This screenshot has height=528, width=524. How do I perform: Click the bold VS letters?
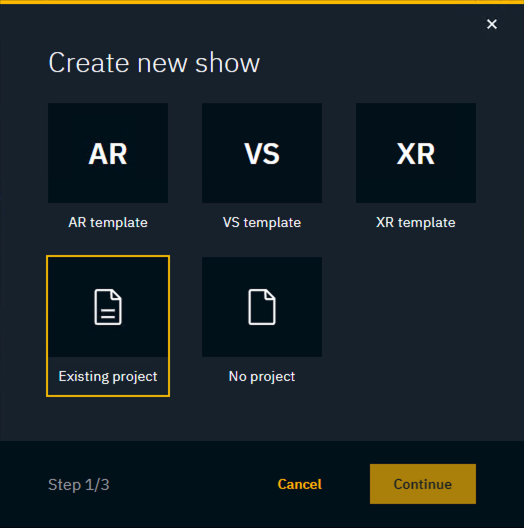click(262, 154)
